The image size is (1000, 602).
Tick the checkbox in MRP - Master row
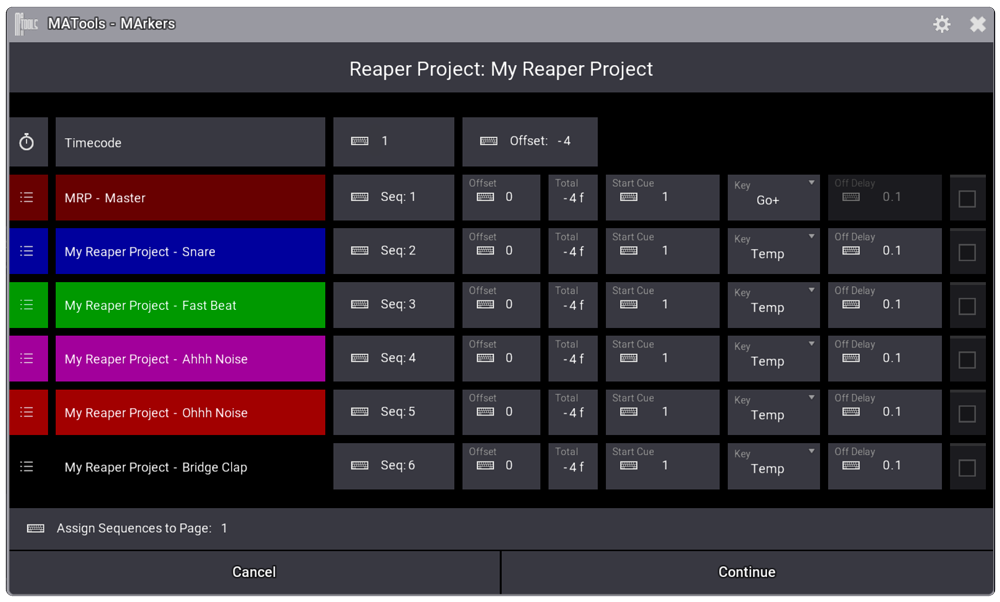click(967, 198)
